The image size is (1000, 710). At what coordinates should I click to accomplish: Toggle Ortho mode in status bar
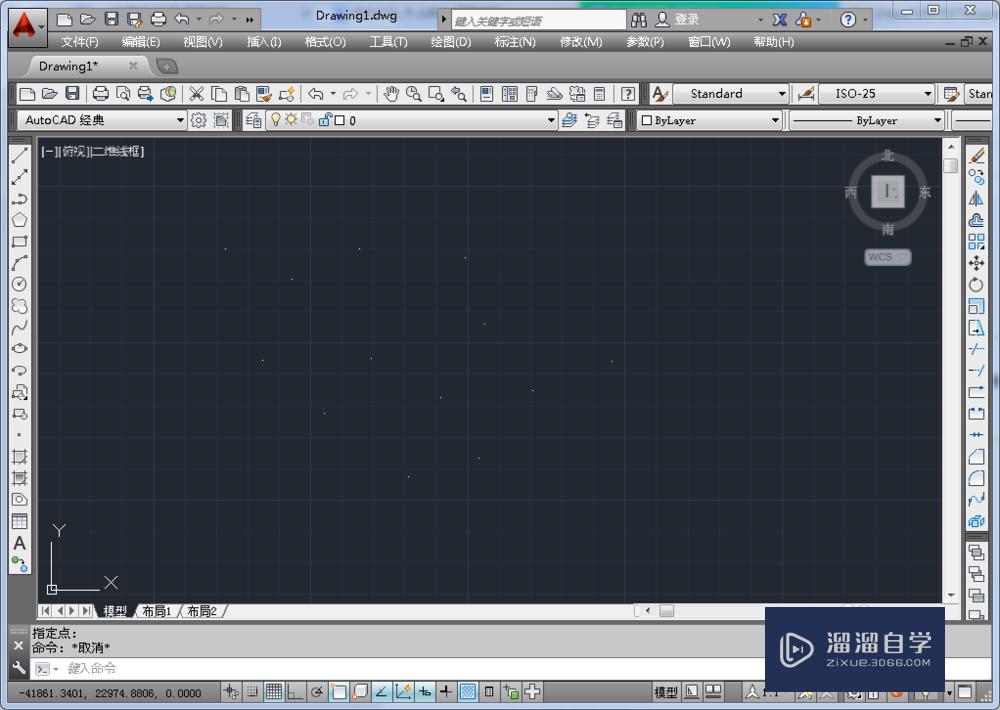click(295, 692)
